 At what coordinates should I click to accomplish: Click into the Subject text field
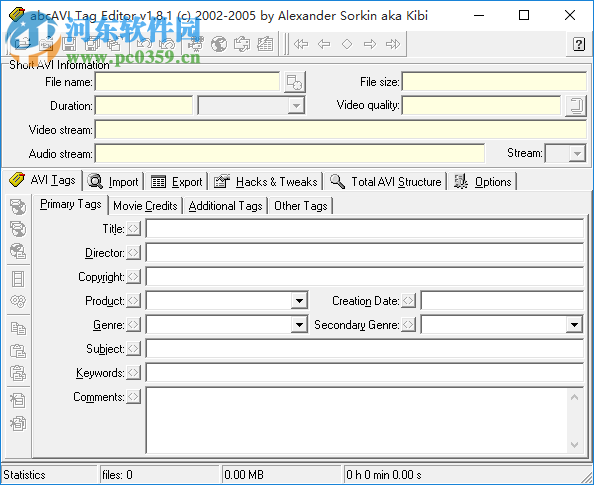(365, 349)
